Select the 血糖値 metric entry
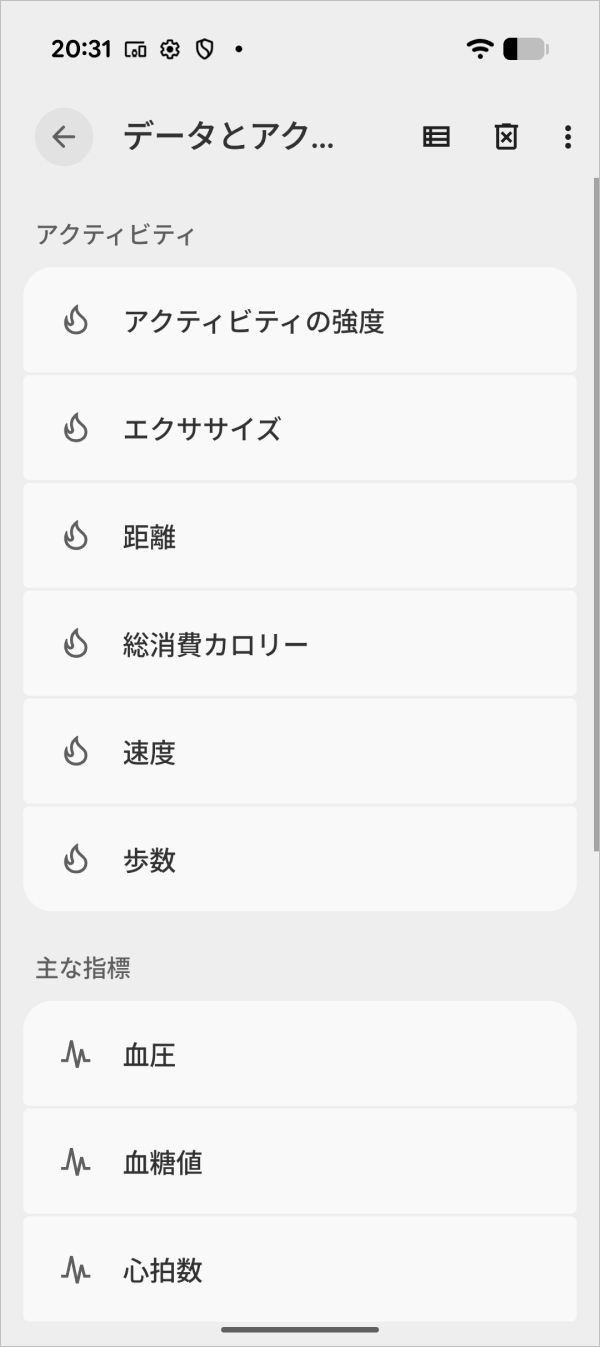Screen dimensions: 600x1347 300,1163
